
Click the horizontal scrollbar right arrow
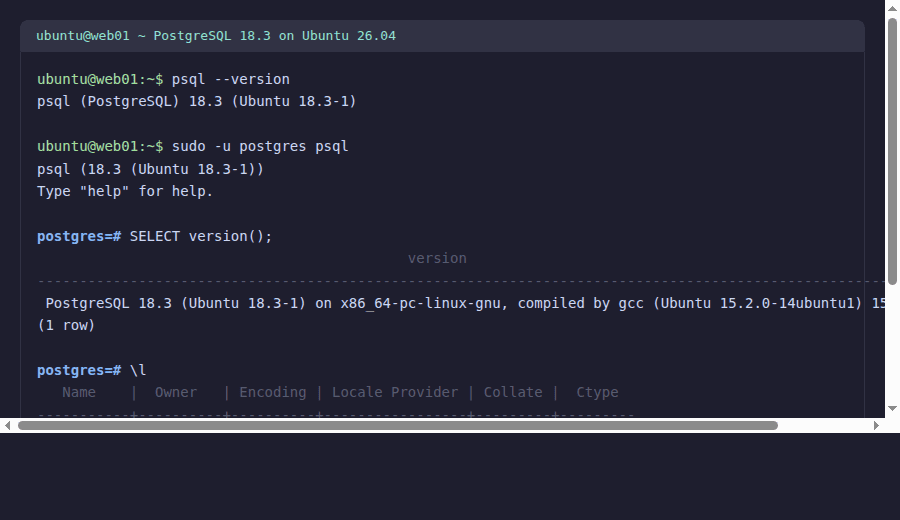point(876,425)
